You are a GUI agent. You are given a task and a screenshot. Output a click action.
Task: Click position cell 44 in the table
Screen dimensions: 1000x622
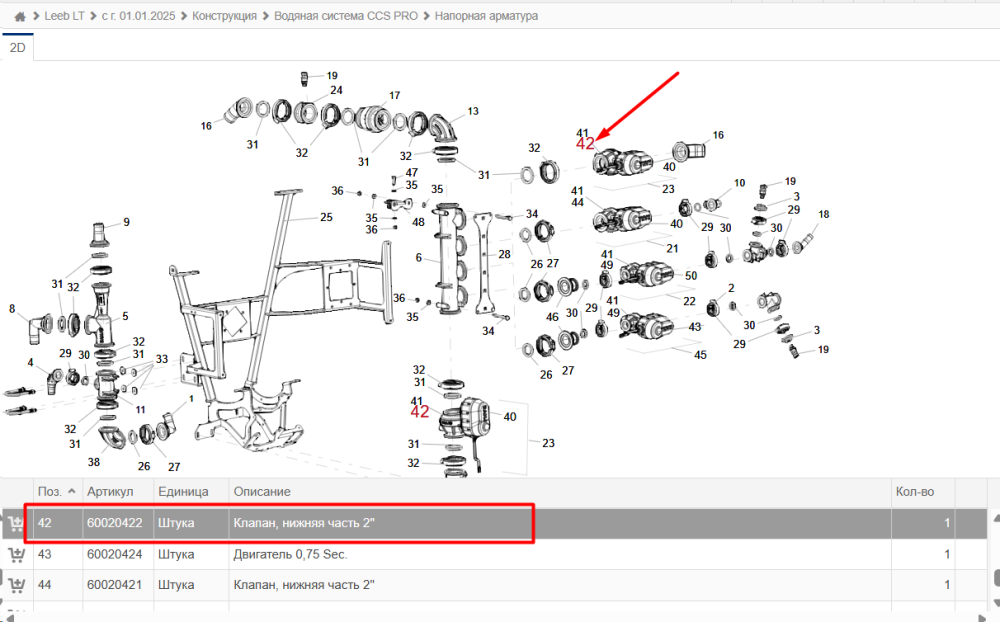click(x=45, y=585)
